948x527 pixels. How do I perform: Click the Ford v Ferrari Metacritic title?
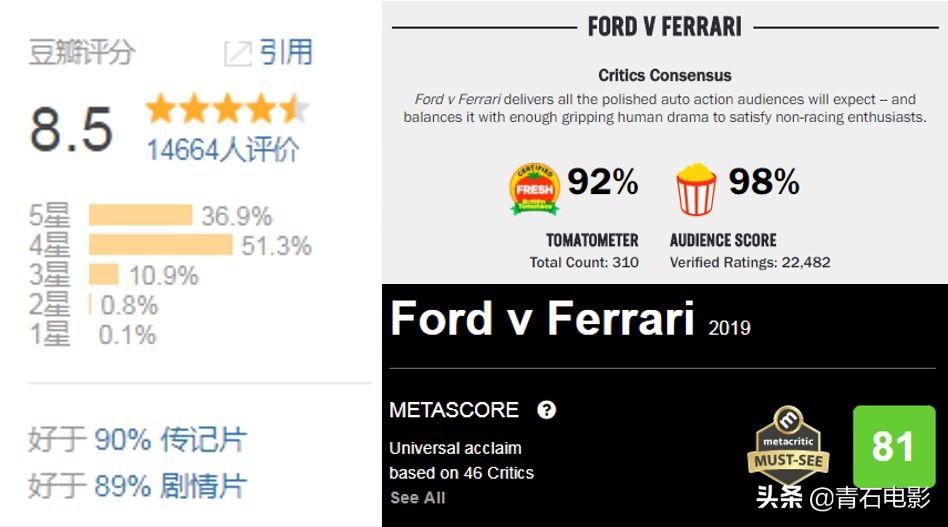tap(541, 319)
